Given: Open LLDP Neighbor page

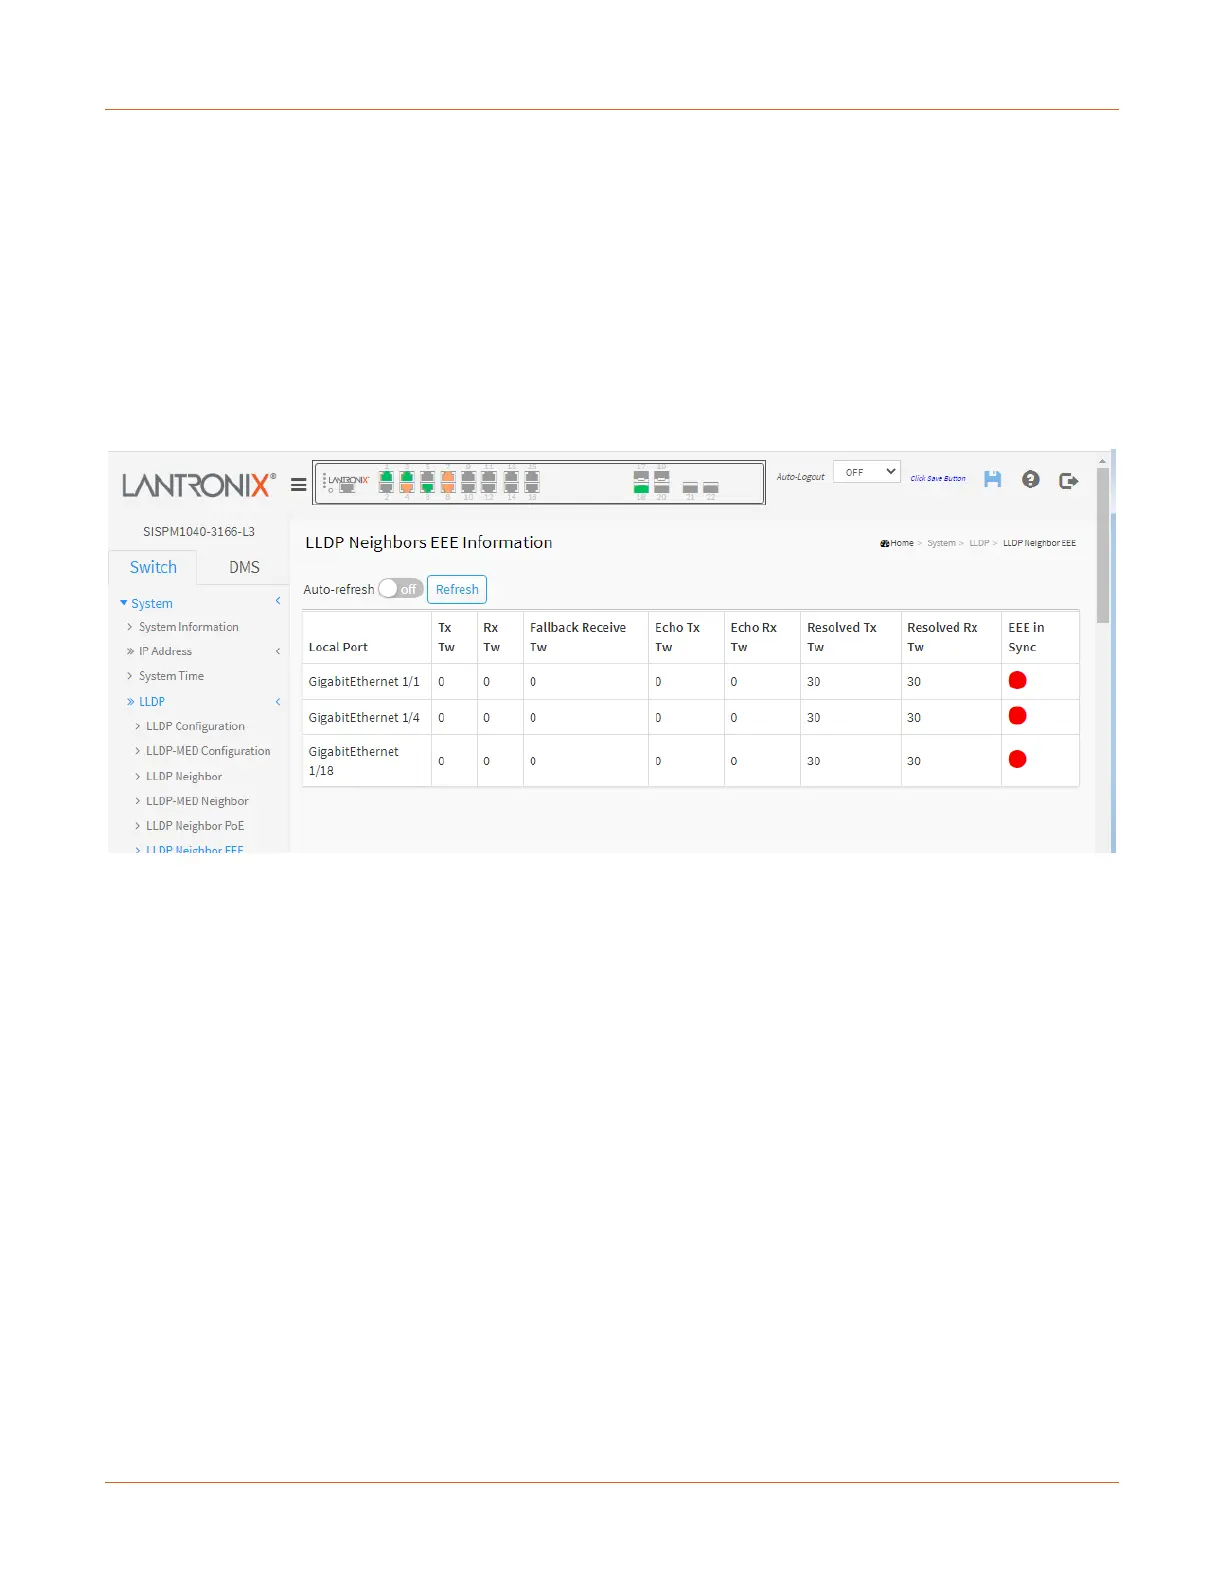Looking at the screenshot, I should (x=184, y=776).
